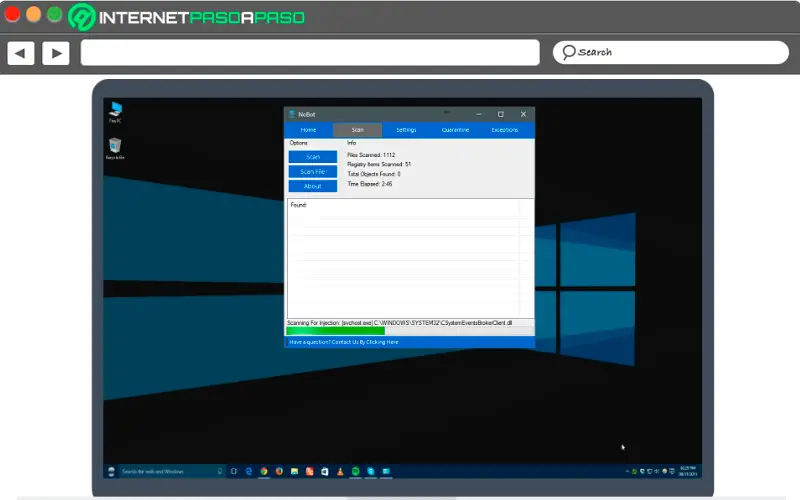Click the taskbar clock and date
Image resolution: width=800 pixels, height=500 pixels.
tap(688, 471)
